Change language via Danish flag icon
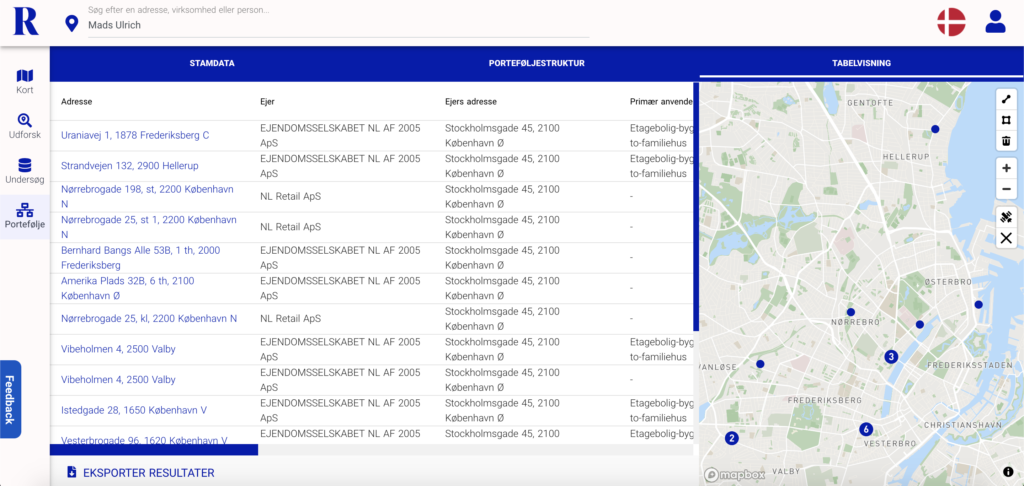The width and height of the screenshot is (1024, 486). pyautogui.click(x=950, y=22)
